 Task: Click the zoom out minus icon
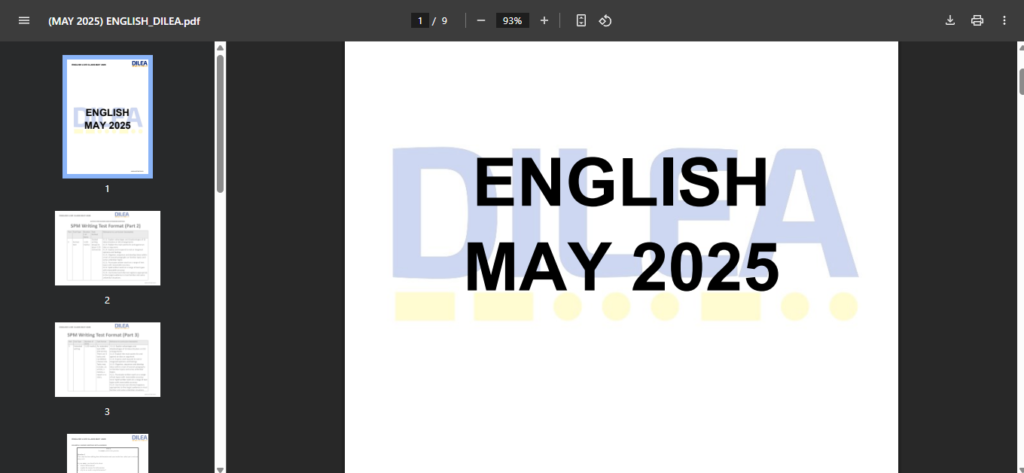[481, 20]
